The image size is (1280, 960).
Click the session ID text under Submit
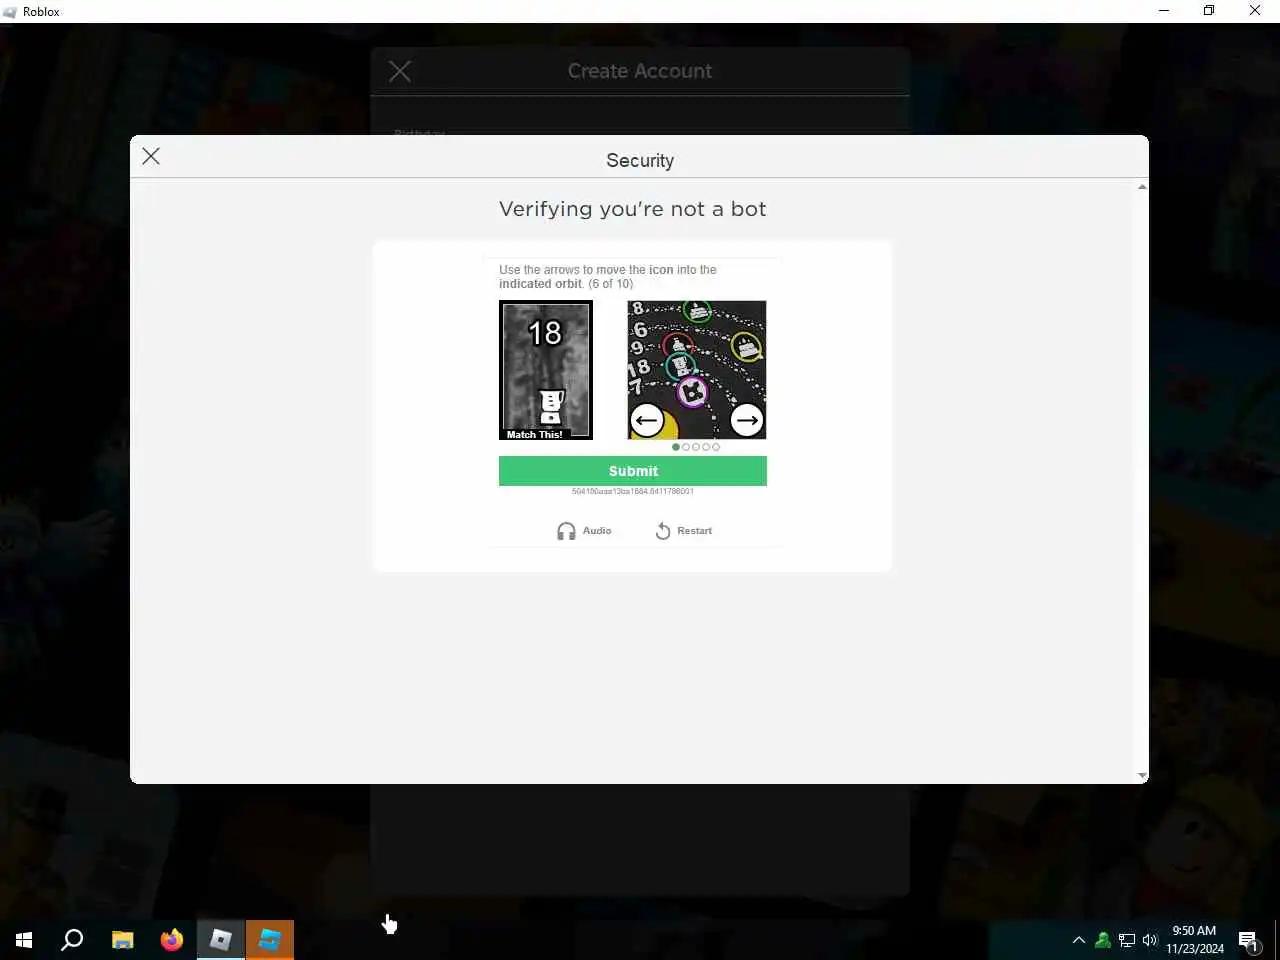coord(633,491)
